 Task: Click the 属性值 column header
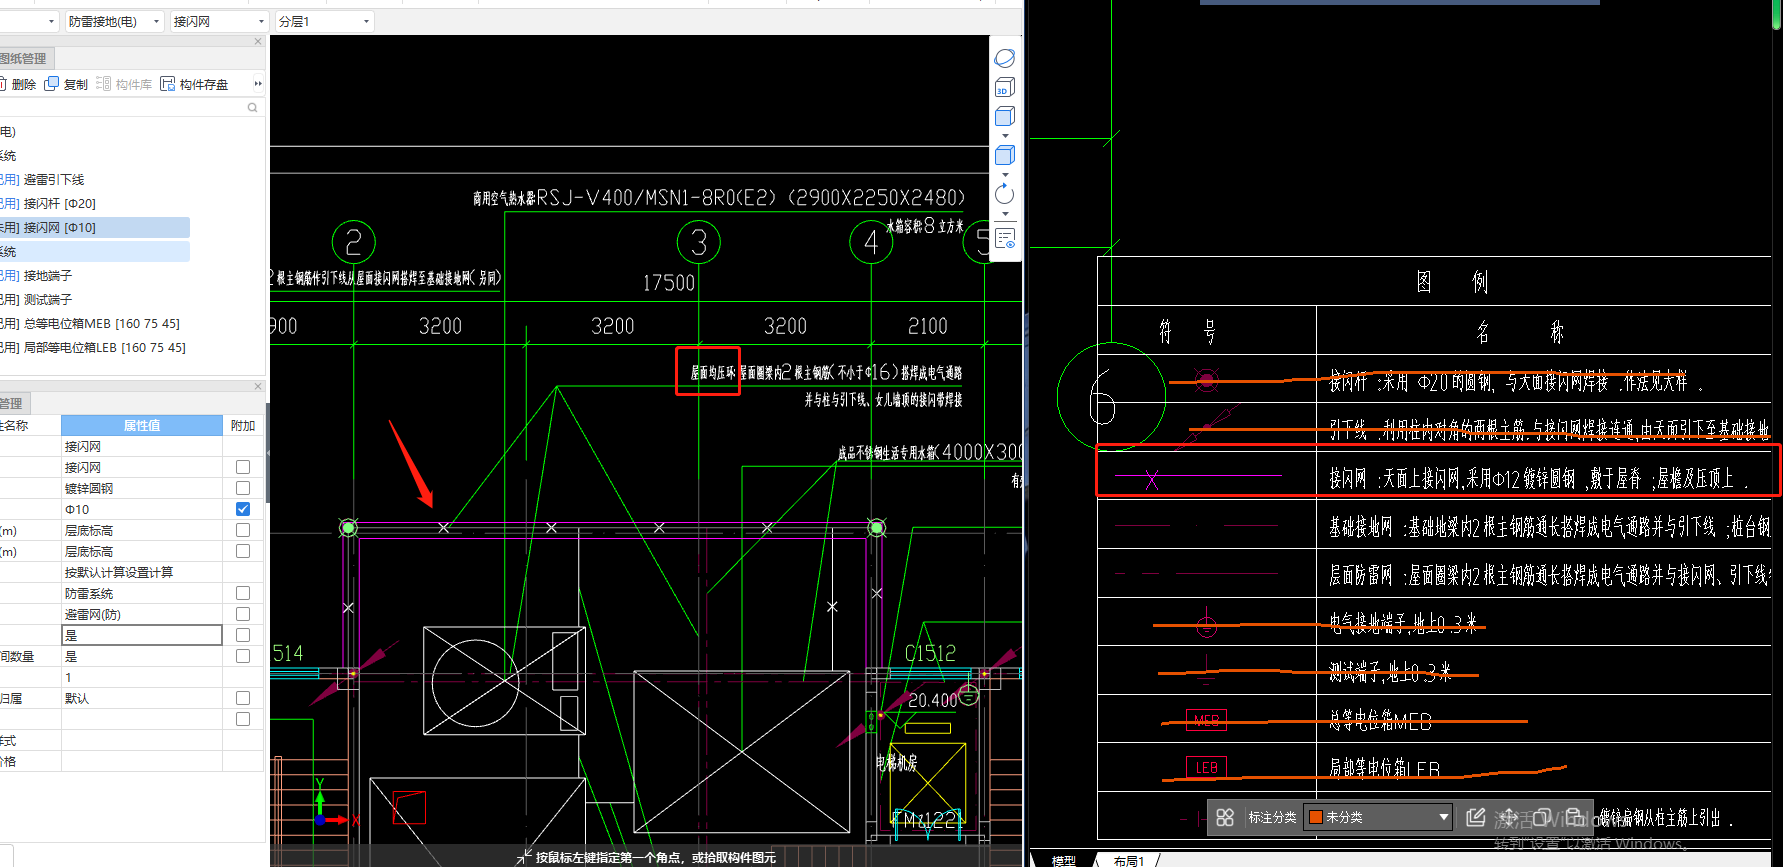(142, 426)
